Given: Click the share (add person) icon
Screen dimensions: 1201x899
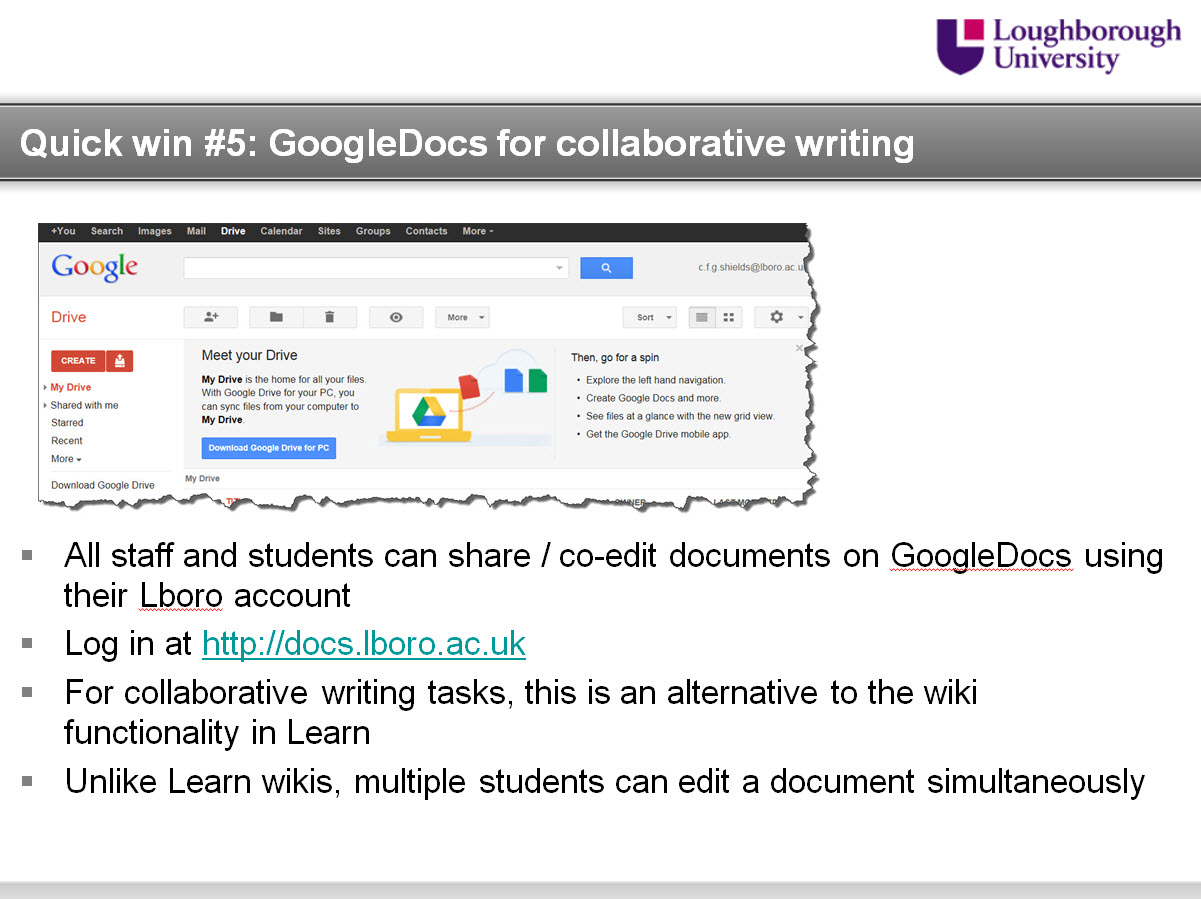Looking at the screenshot, I should point(210,317).
